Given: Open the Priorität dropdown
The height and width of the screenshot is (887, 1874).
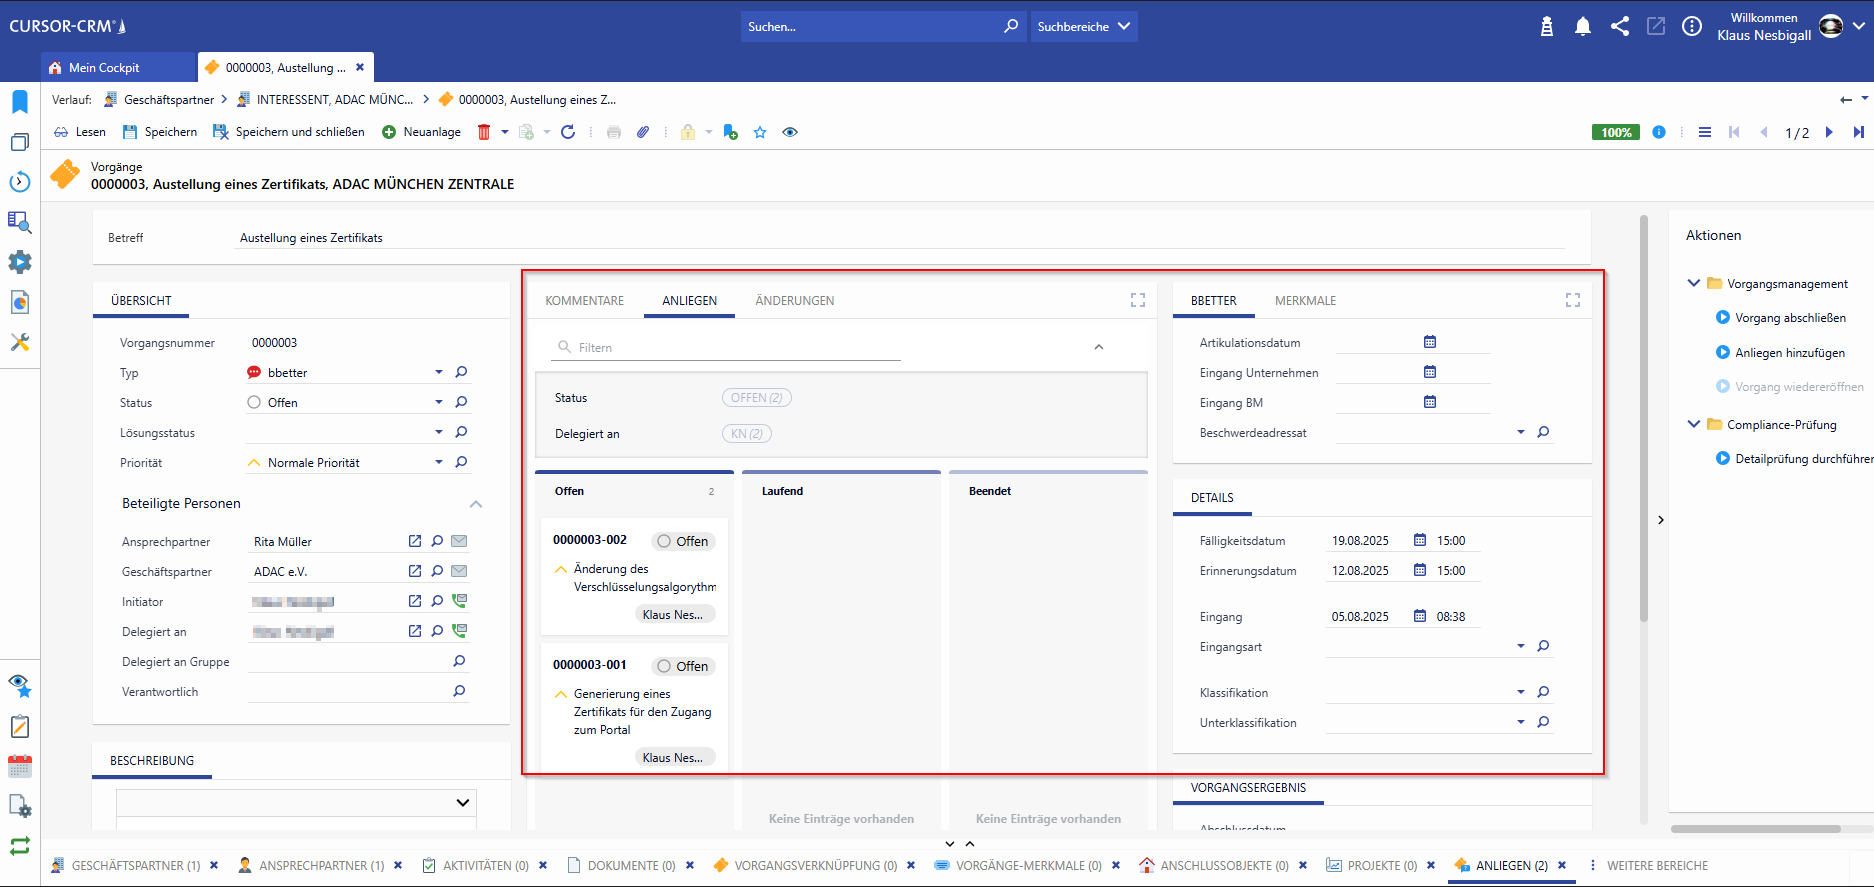Looking at the screenshot, I should tap(438, 462).
